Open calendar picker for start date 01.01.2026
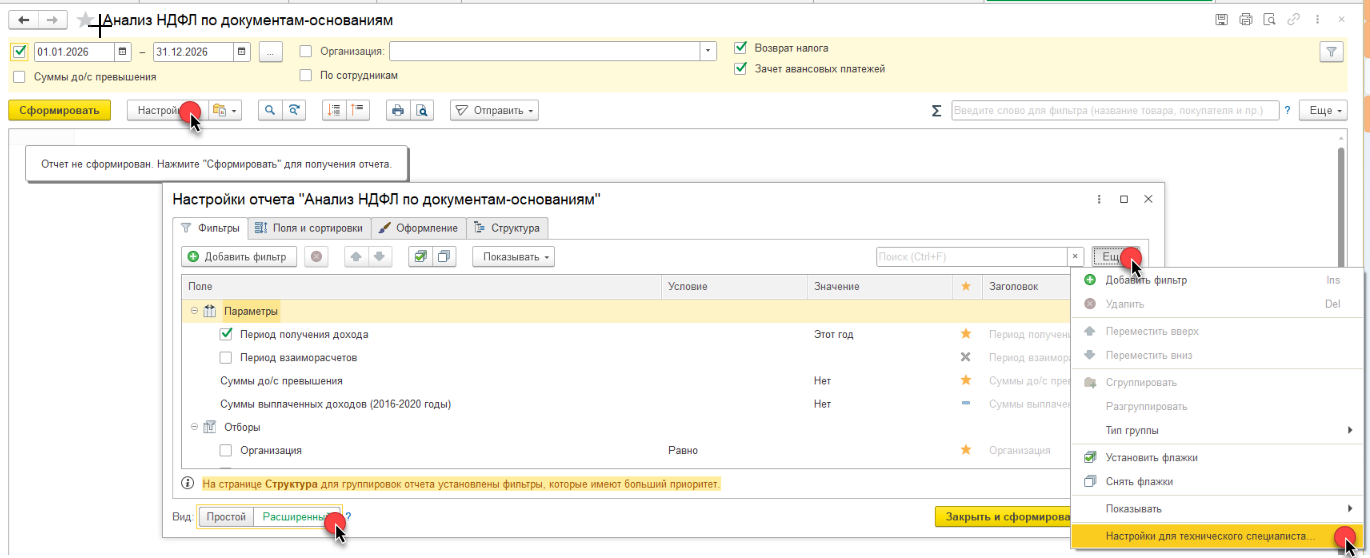1370x558 pixels. [122, 52]
